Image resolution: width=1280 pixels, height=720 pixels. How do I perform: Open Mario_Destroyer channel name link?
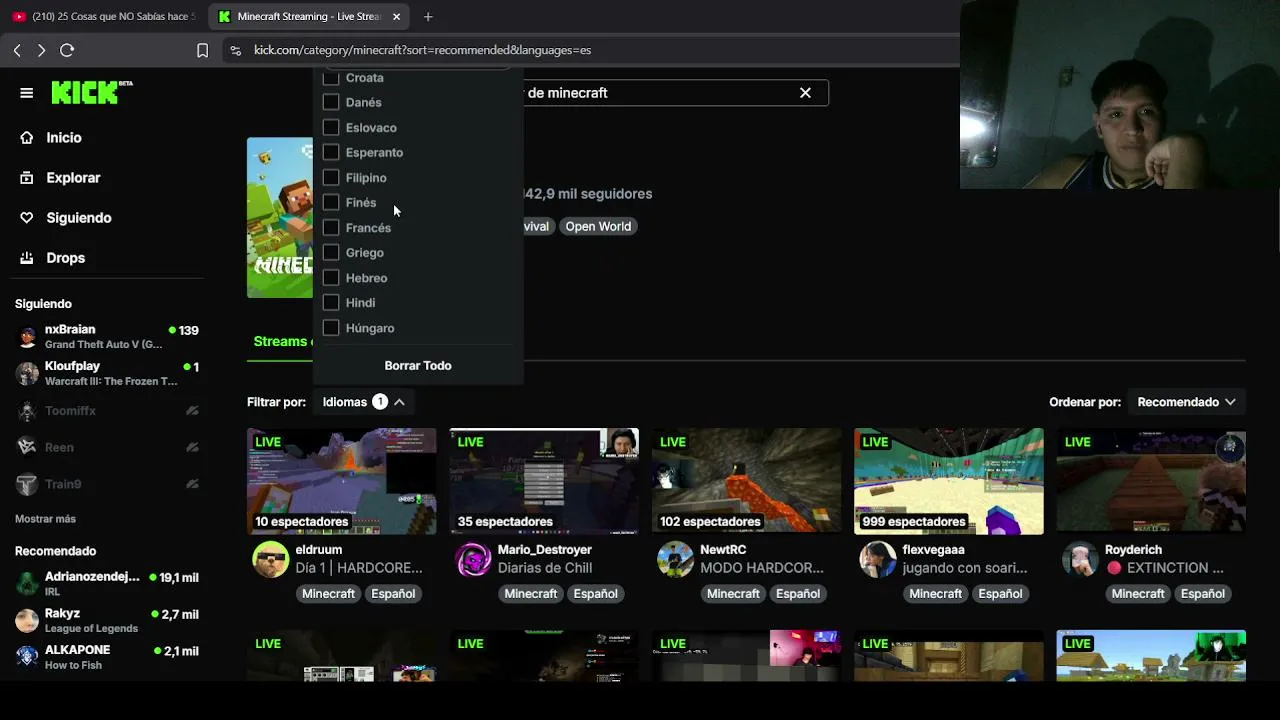(x=545, y=550)
